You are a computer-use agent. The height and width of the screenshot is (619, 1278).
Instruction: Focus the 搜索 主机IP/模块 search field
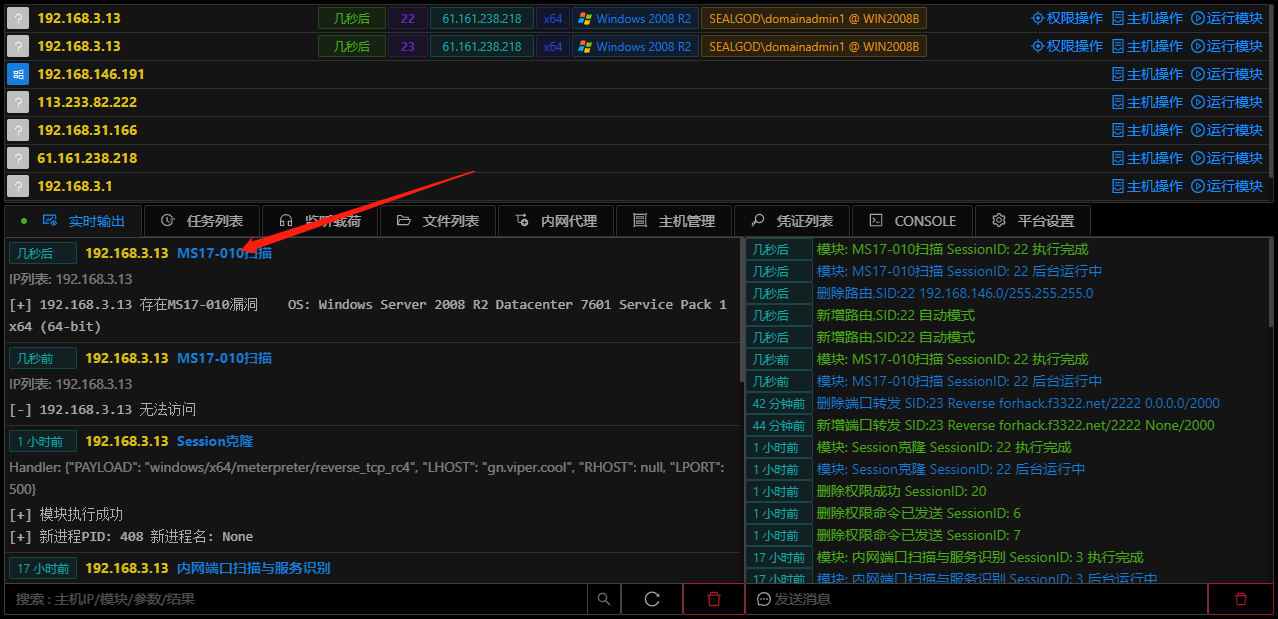point(295,599)
